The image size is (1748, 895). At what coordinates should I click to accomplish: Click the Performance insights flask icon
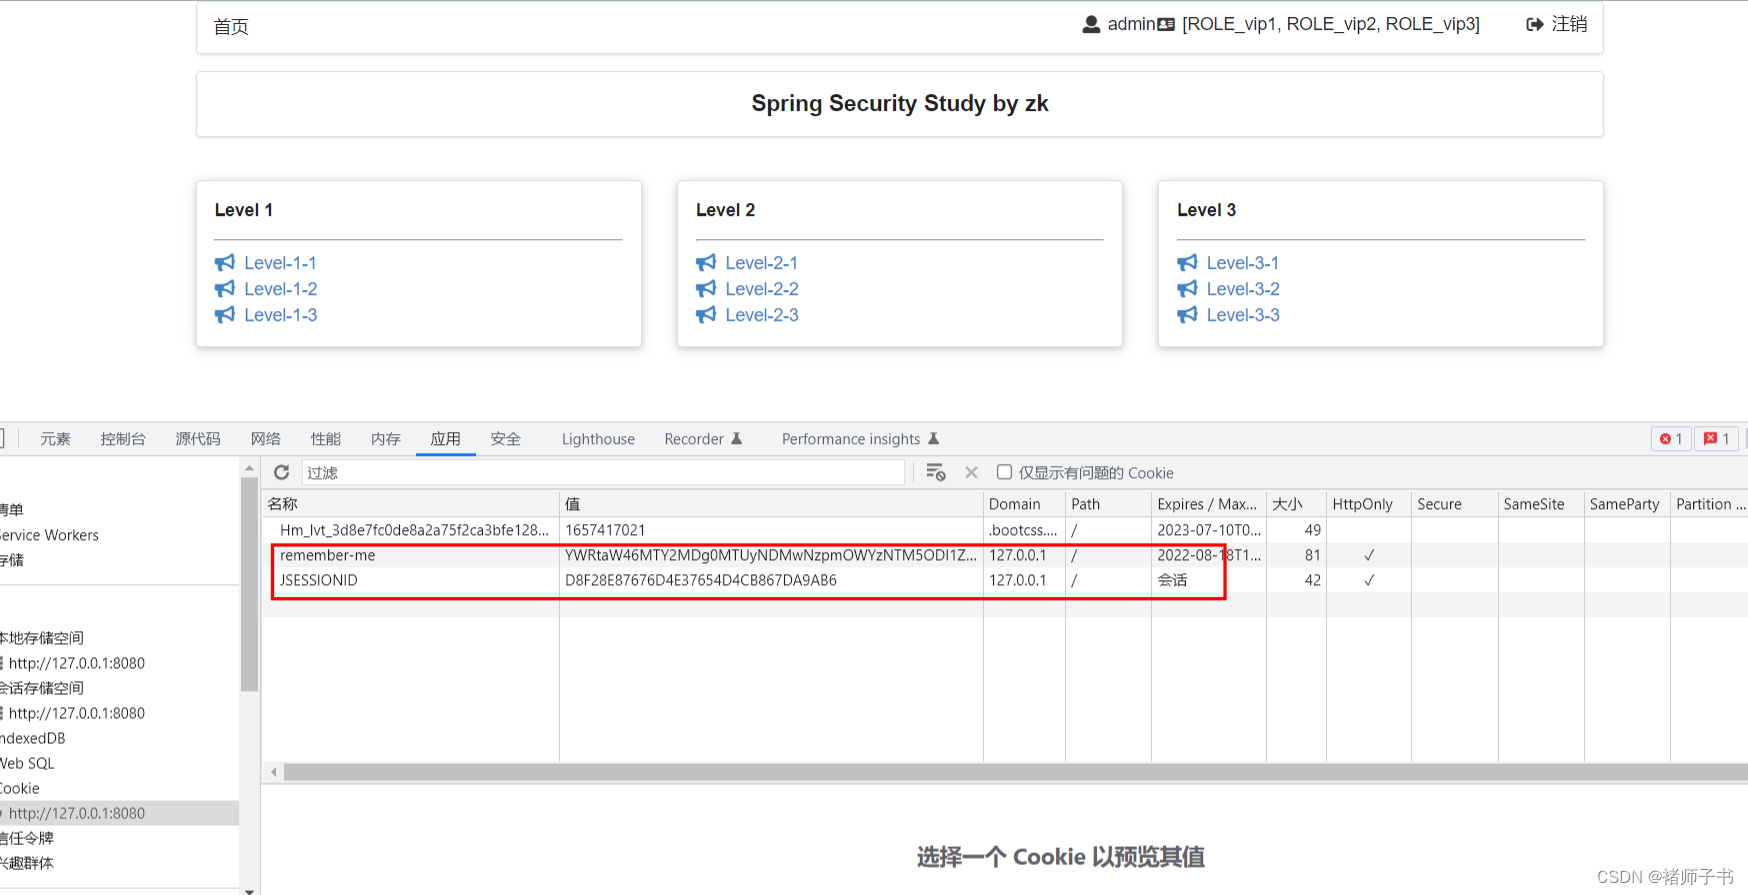coord(934,439)
